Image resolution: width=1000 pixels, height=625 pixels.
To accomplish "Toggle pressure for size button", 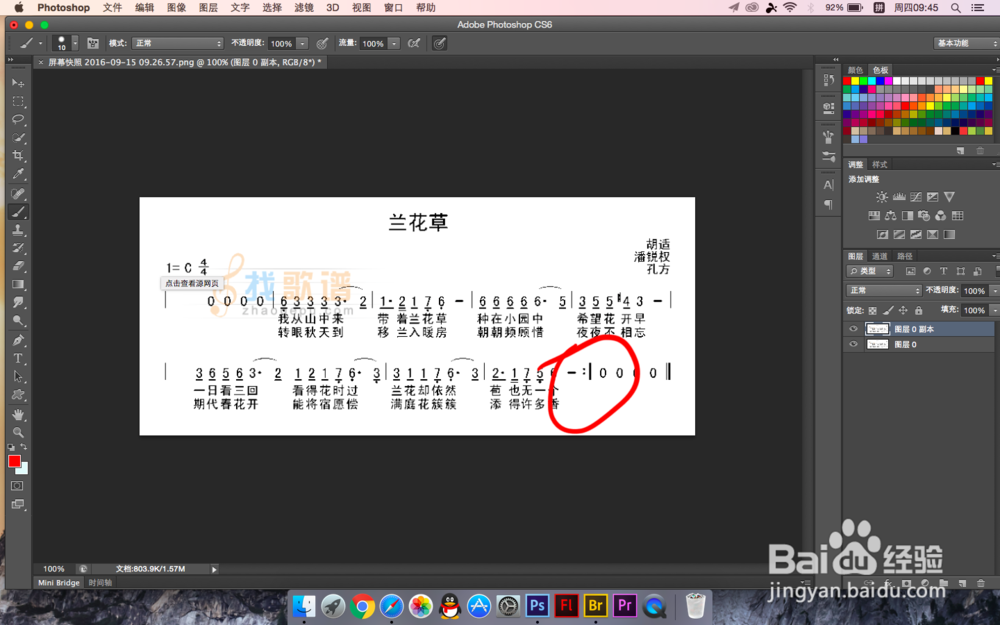I will pyautogui.click(x=439, y=43).
